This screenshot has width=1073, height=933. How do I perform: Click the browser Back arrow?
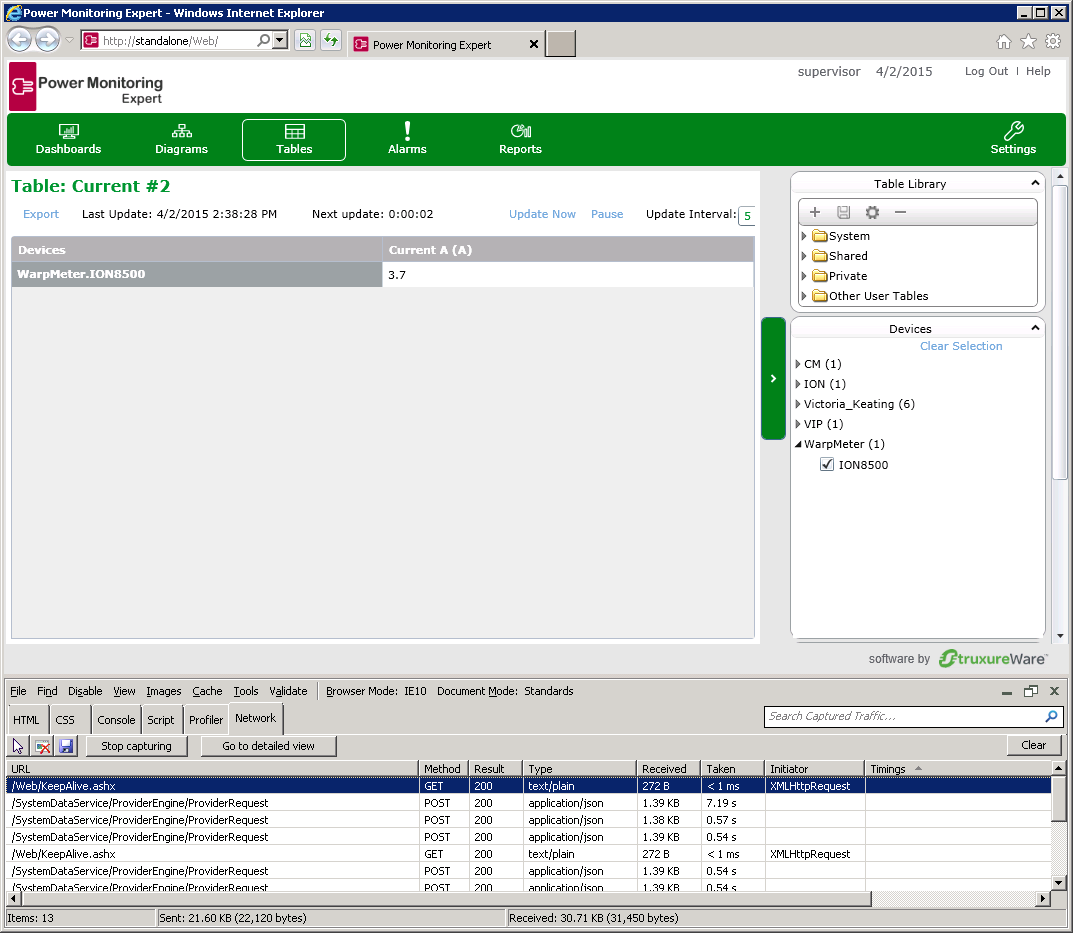point(20,40)
